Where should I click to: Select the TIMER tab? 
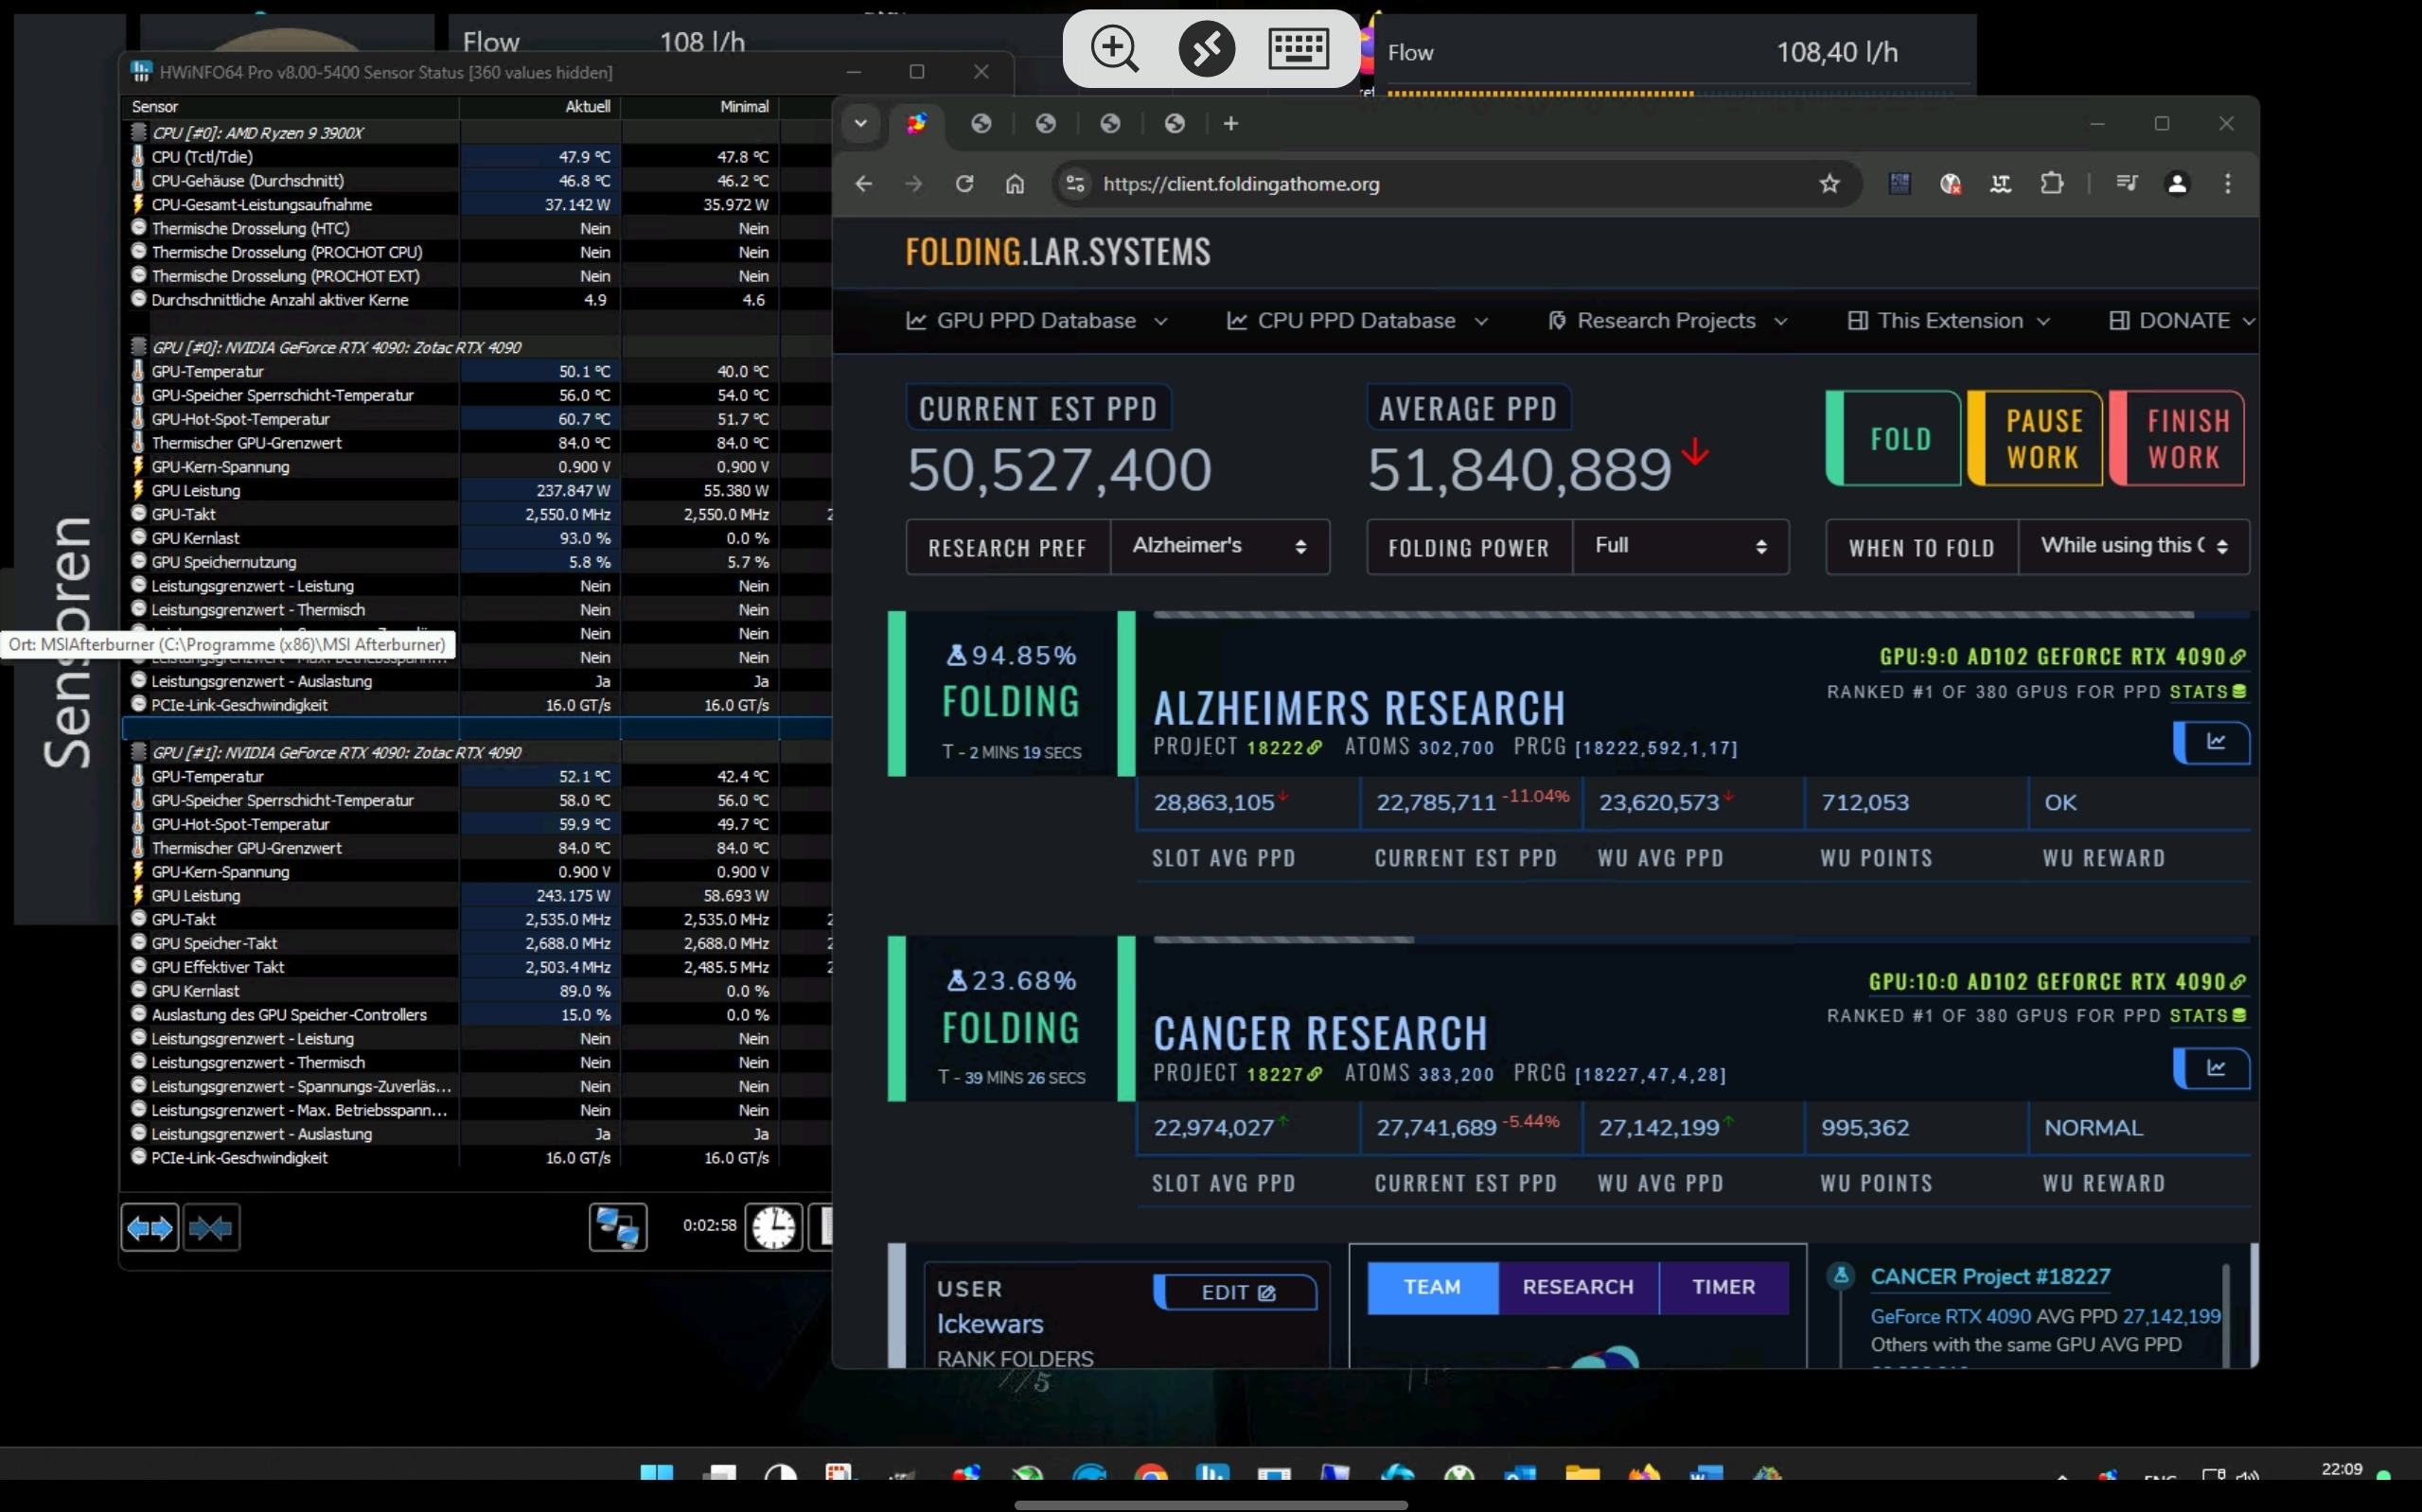1723,1287
